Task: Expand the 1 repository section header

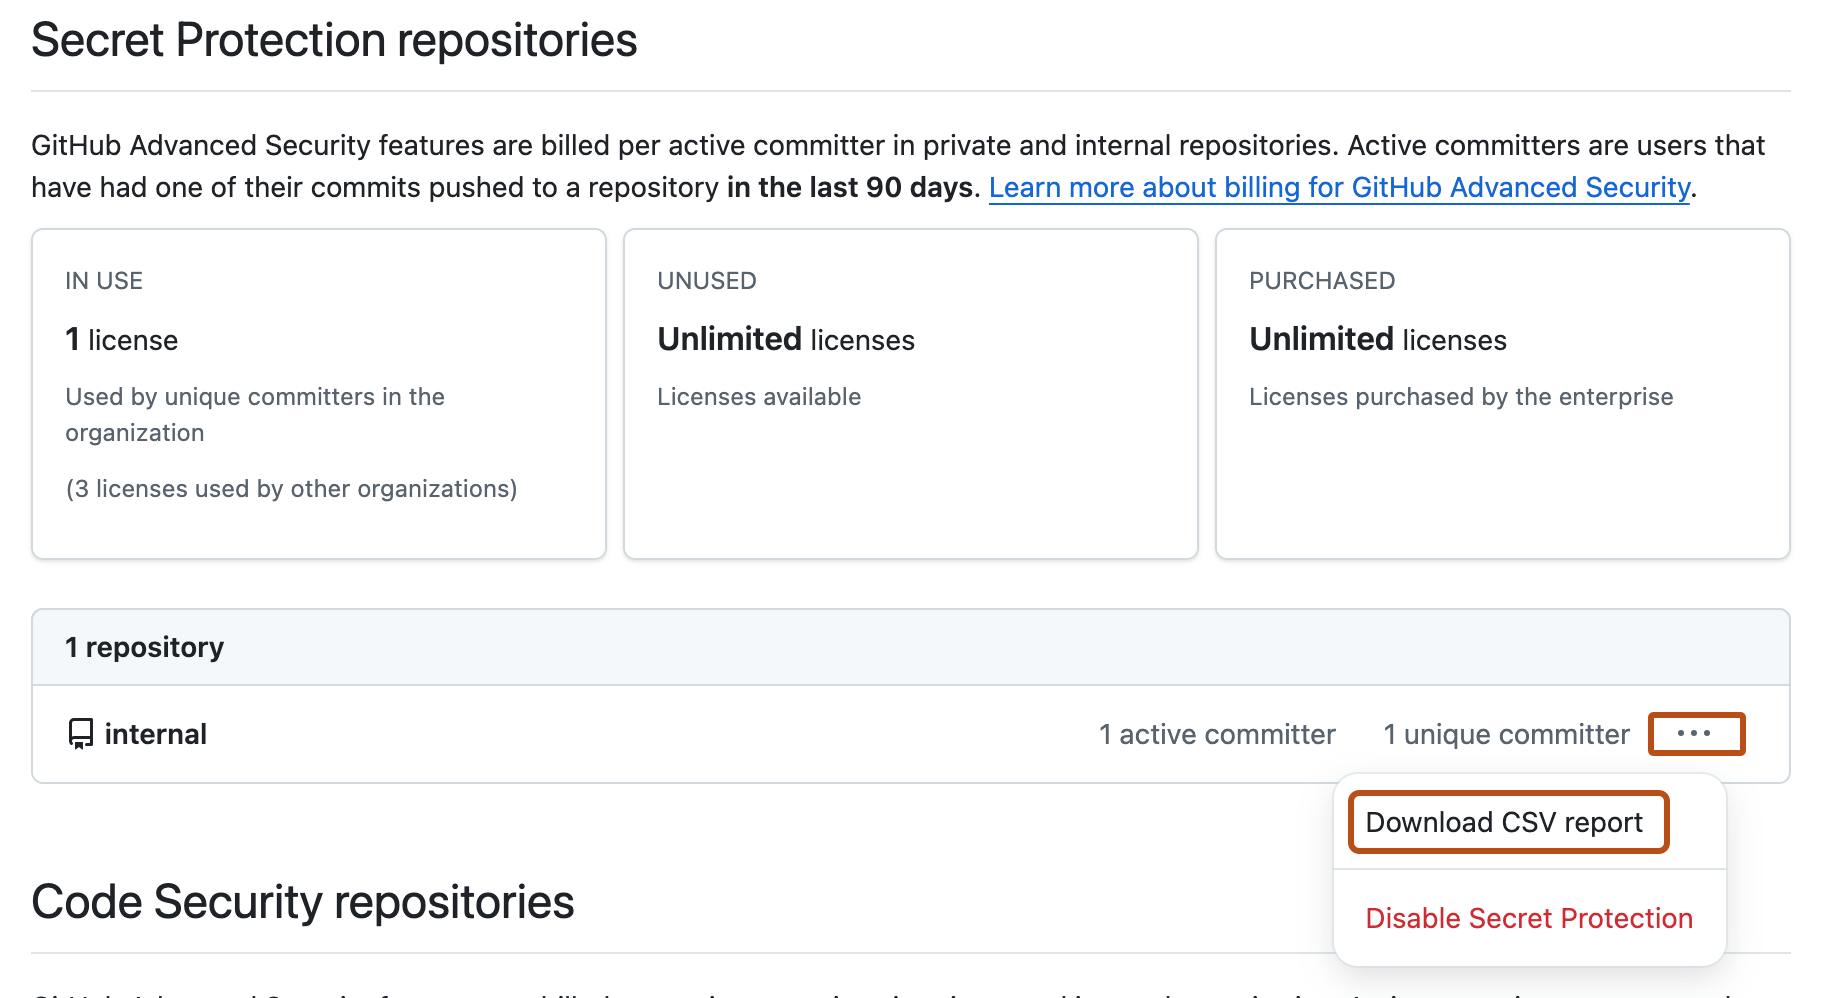Action: point(145,646)
